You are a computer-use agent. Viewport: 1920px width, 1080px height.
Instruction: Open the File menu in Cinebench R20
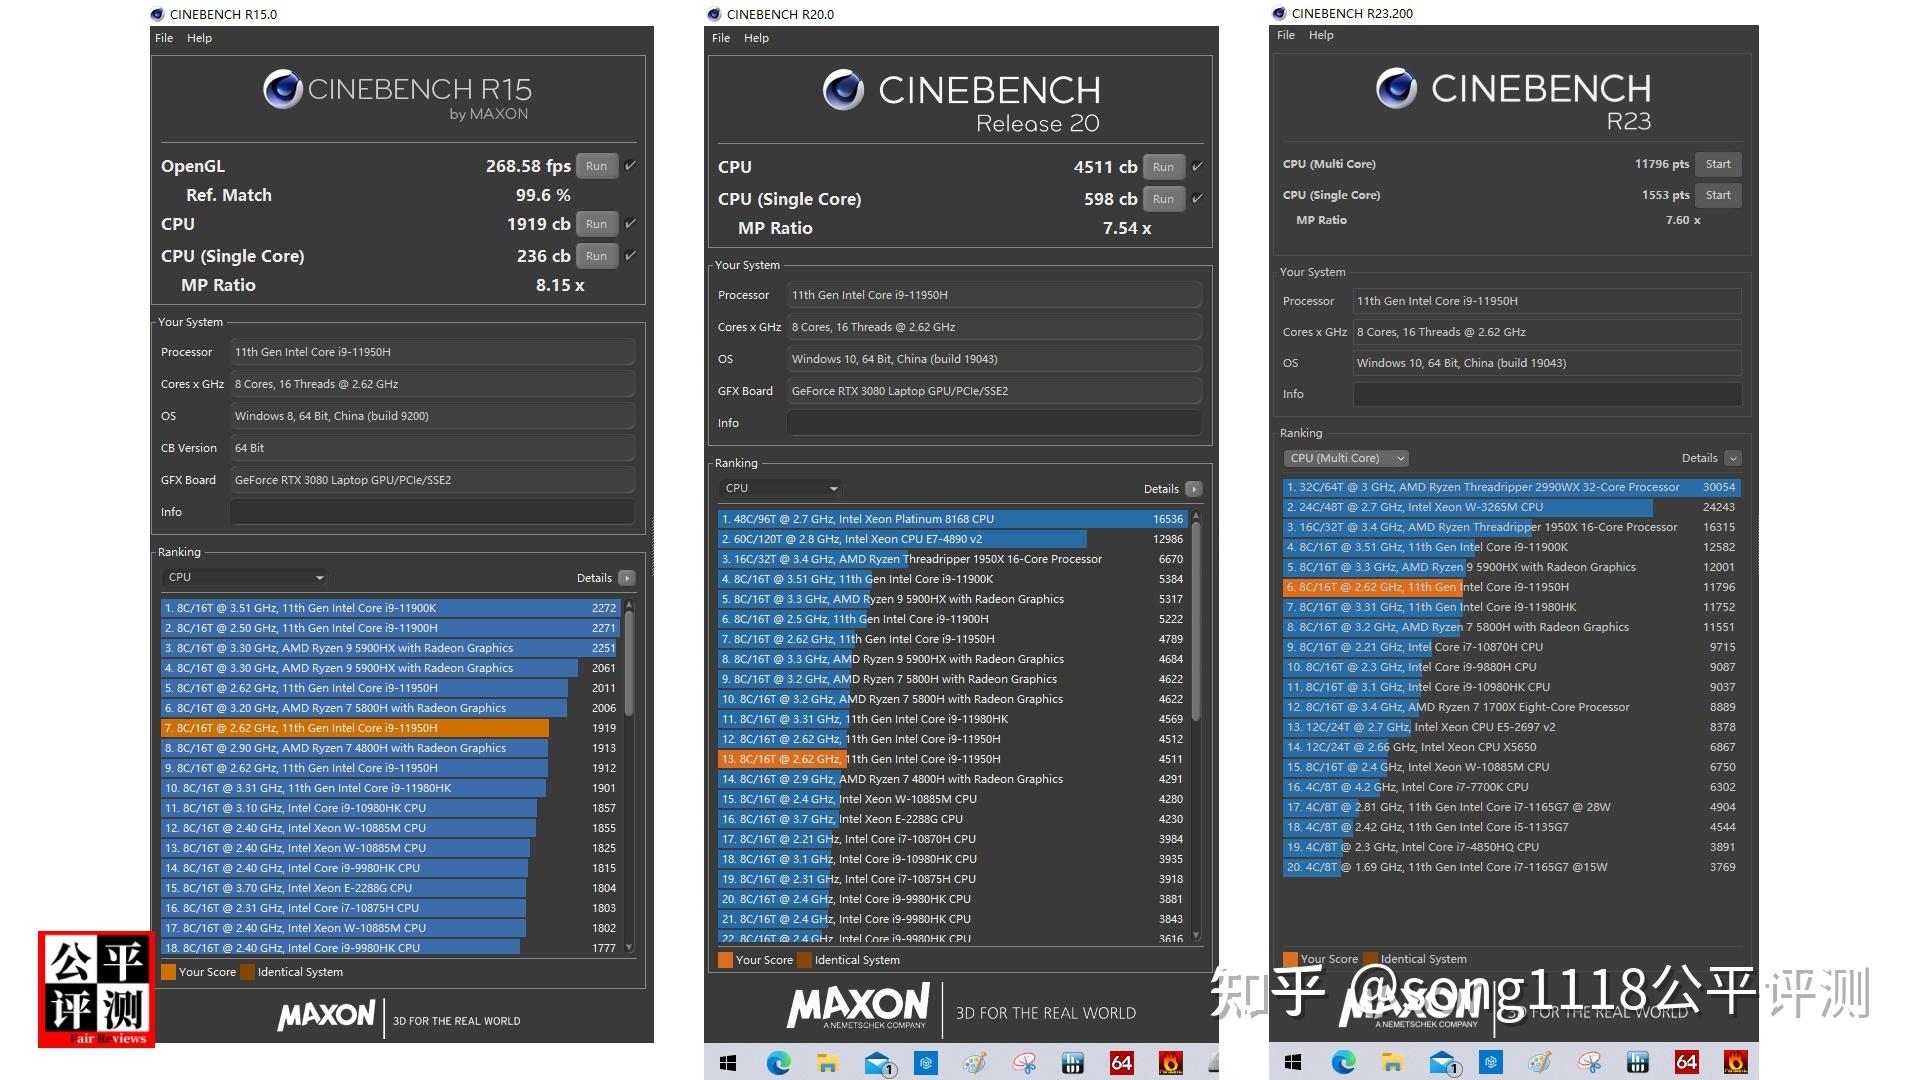[721, 38]
